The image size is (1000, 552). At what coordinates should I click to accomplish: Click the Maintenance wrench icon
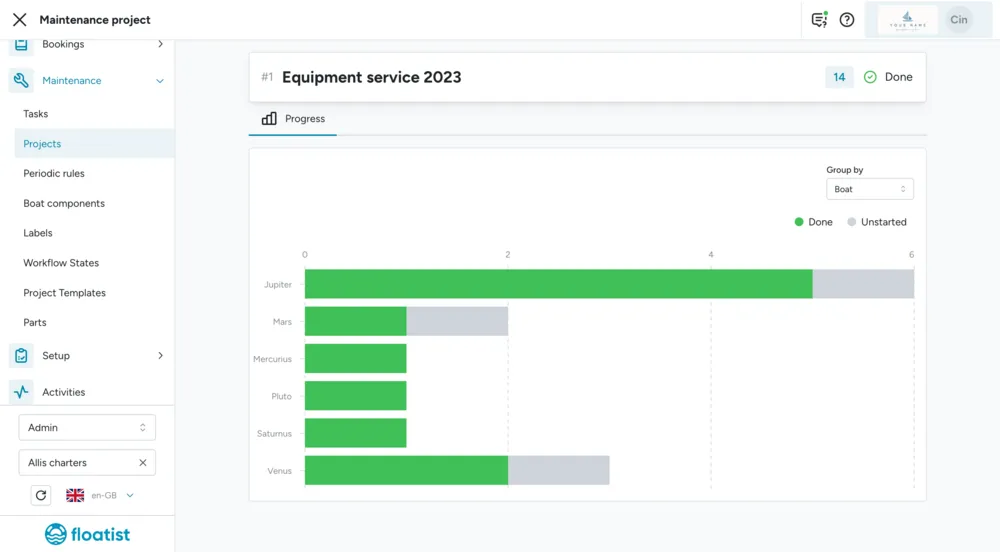click(x=21, y=80)
